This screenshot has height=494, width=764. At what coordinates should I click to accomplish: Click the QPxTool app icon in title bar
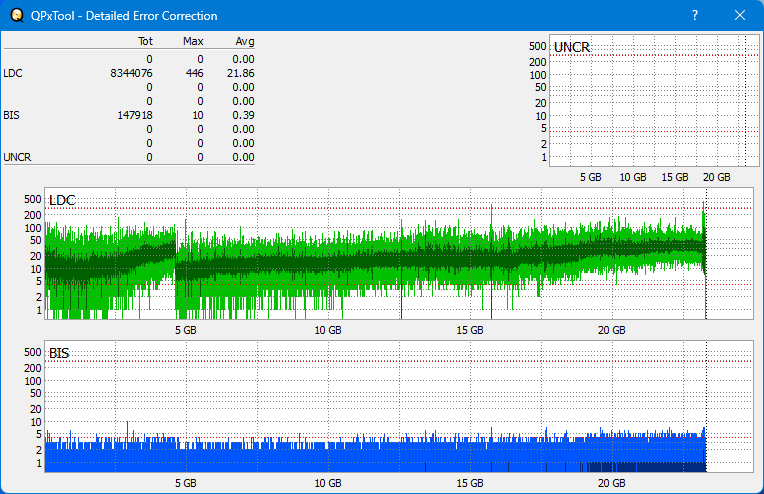(16, 16)
